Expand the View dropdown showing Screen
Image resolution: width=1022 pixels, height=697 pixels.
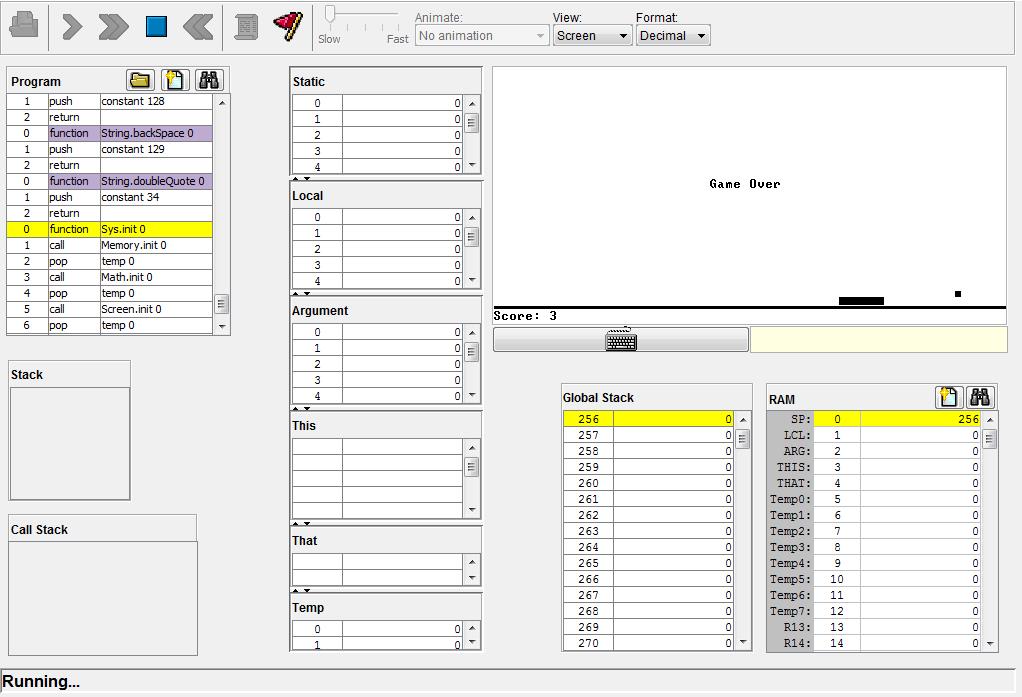pos(592,36)
